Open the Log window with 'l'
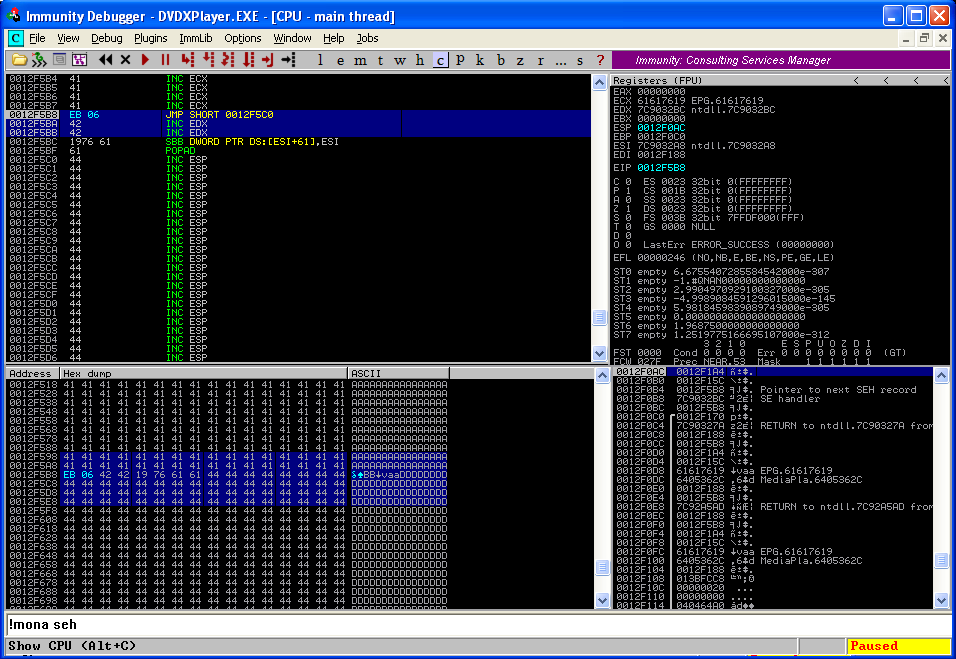The width and height of the screenshot is (956, 659). click(x=320, y=60)
